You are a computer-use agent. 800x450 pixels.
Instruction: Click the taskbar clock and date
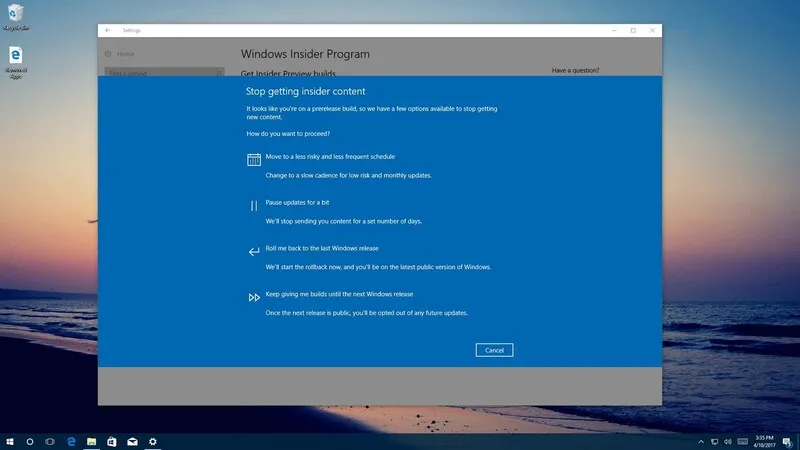tap(764, 442)
